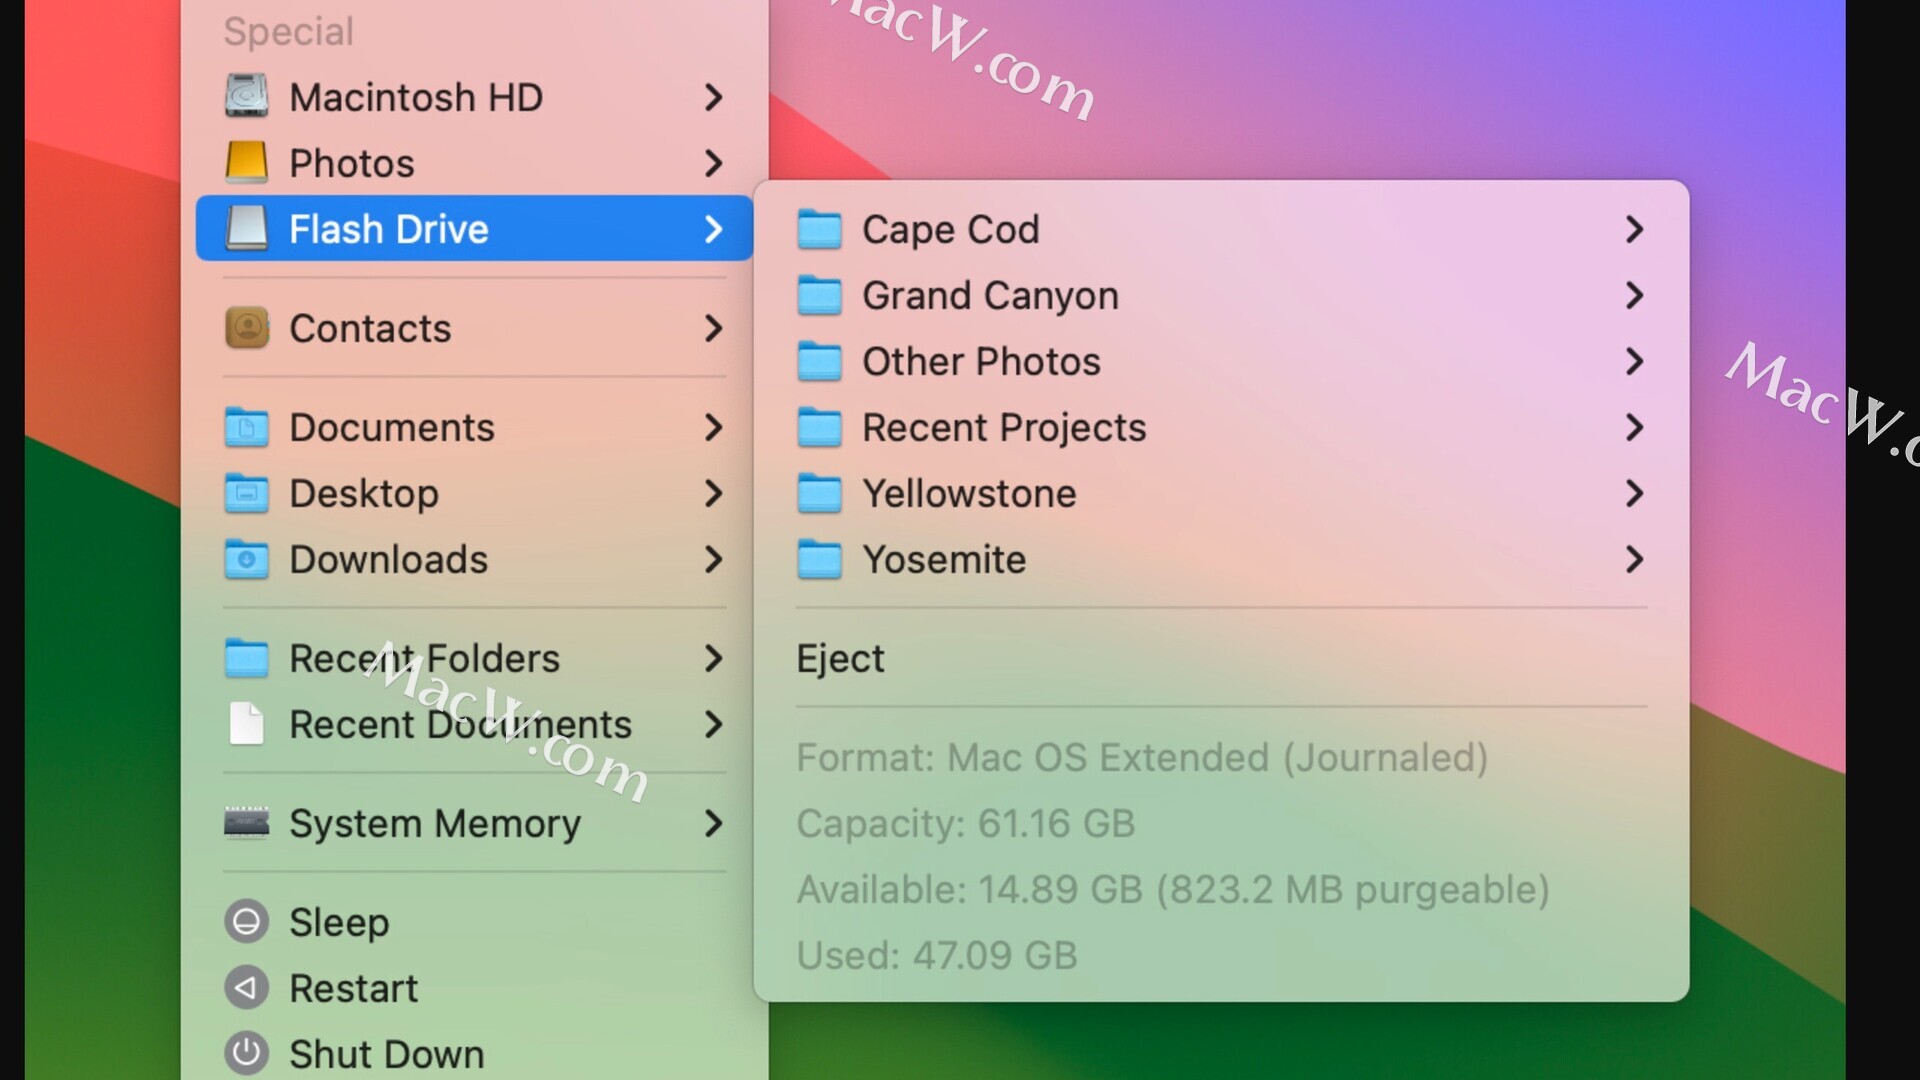The width and height of the screenshot is (1920, 1080).
Task: Expand the Recent Folders submenu arrow
Action: click(x=713, y=658)
